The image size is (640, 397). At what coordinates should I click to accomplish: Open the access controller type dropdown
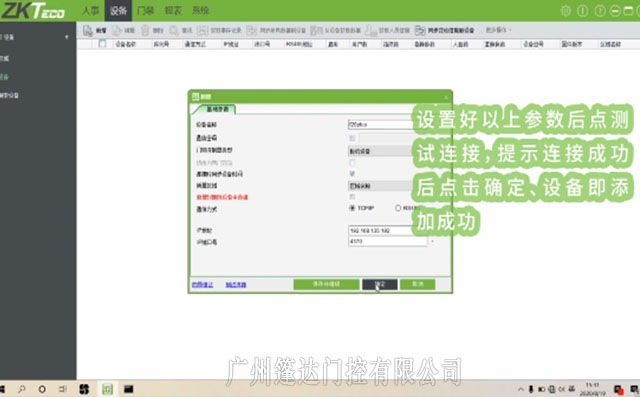380,151
